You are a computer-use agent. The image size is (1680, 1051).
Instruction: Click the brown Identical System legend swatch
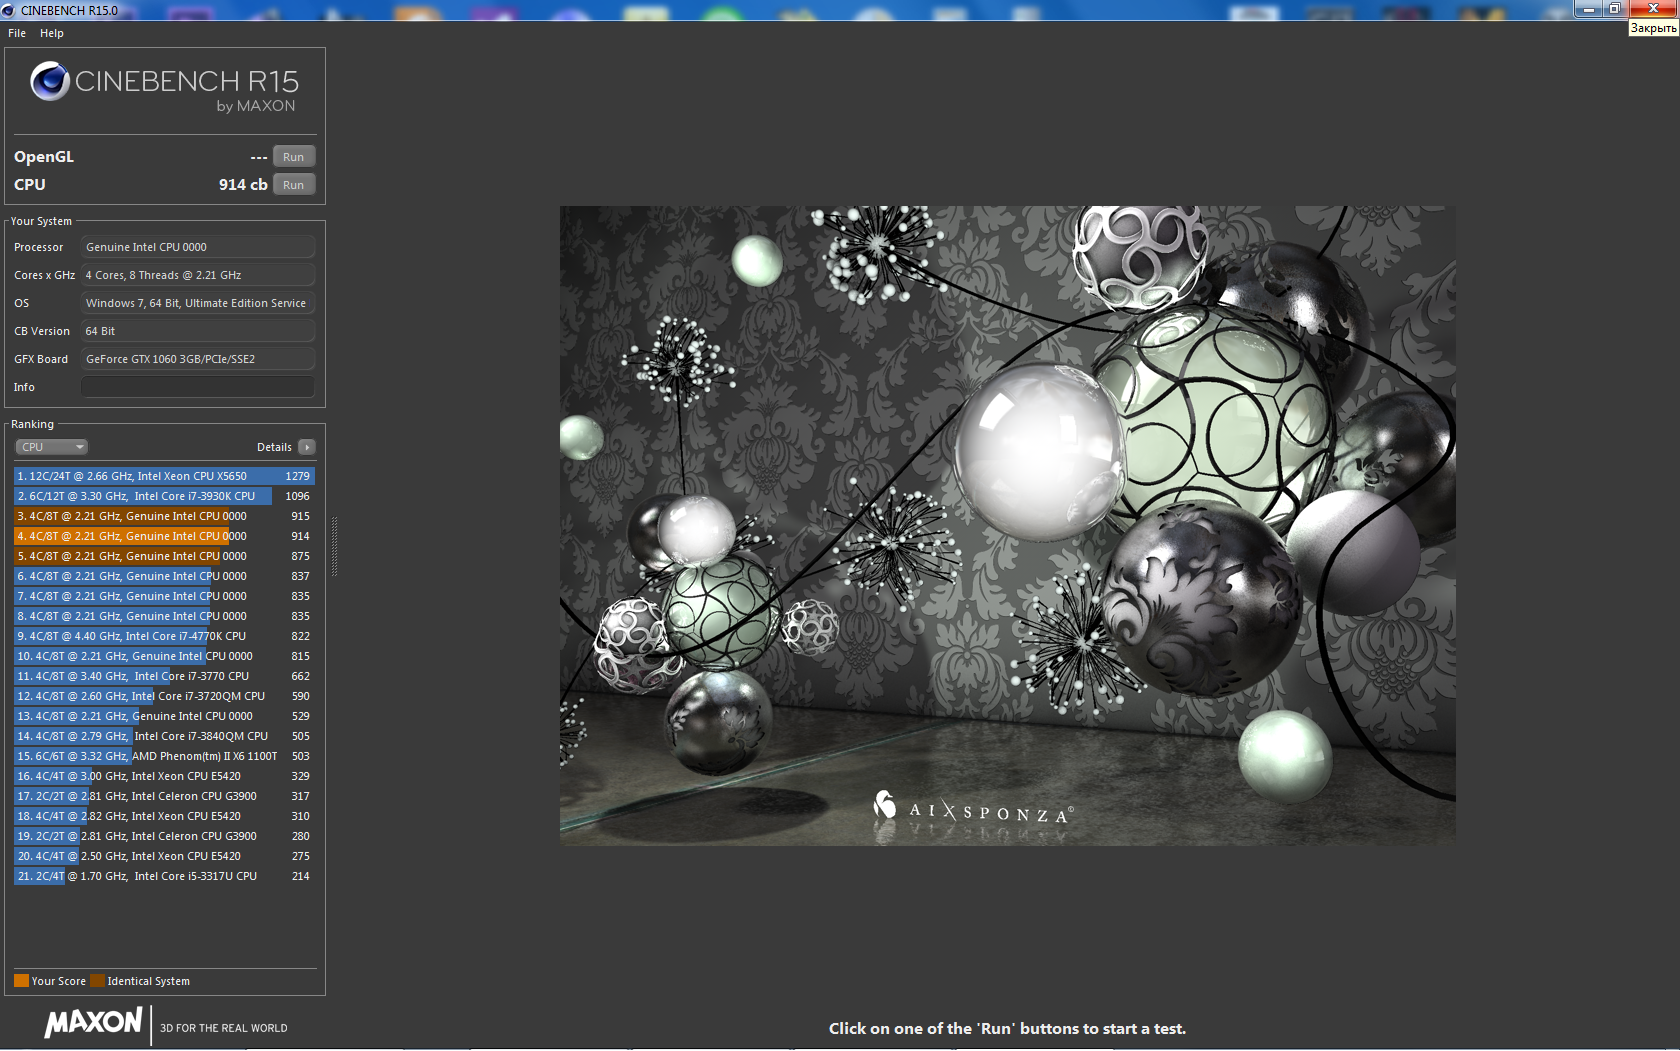click(97, 981)
